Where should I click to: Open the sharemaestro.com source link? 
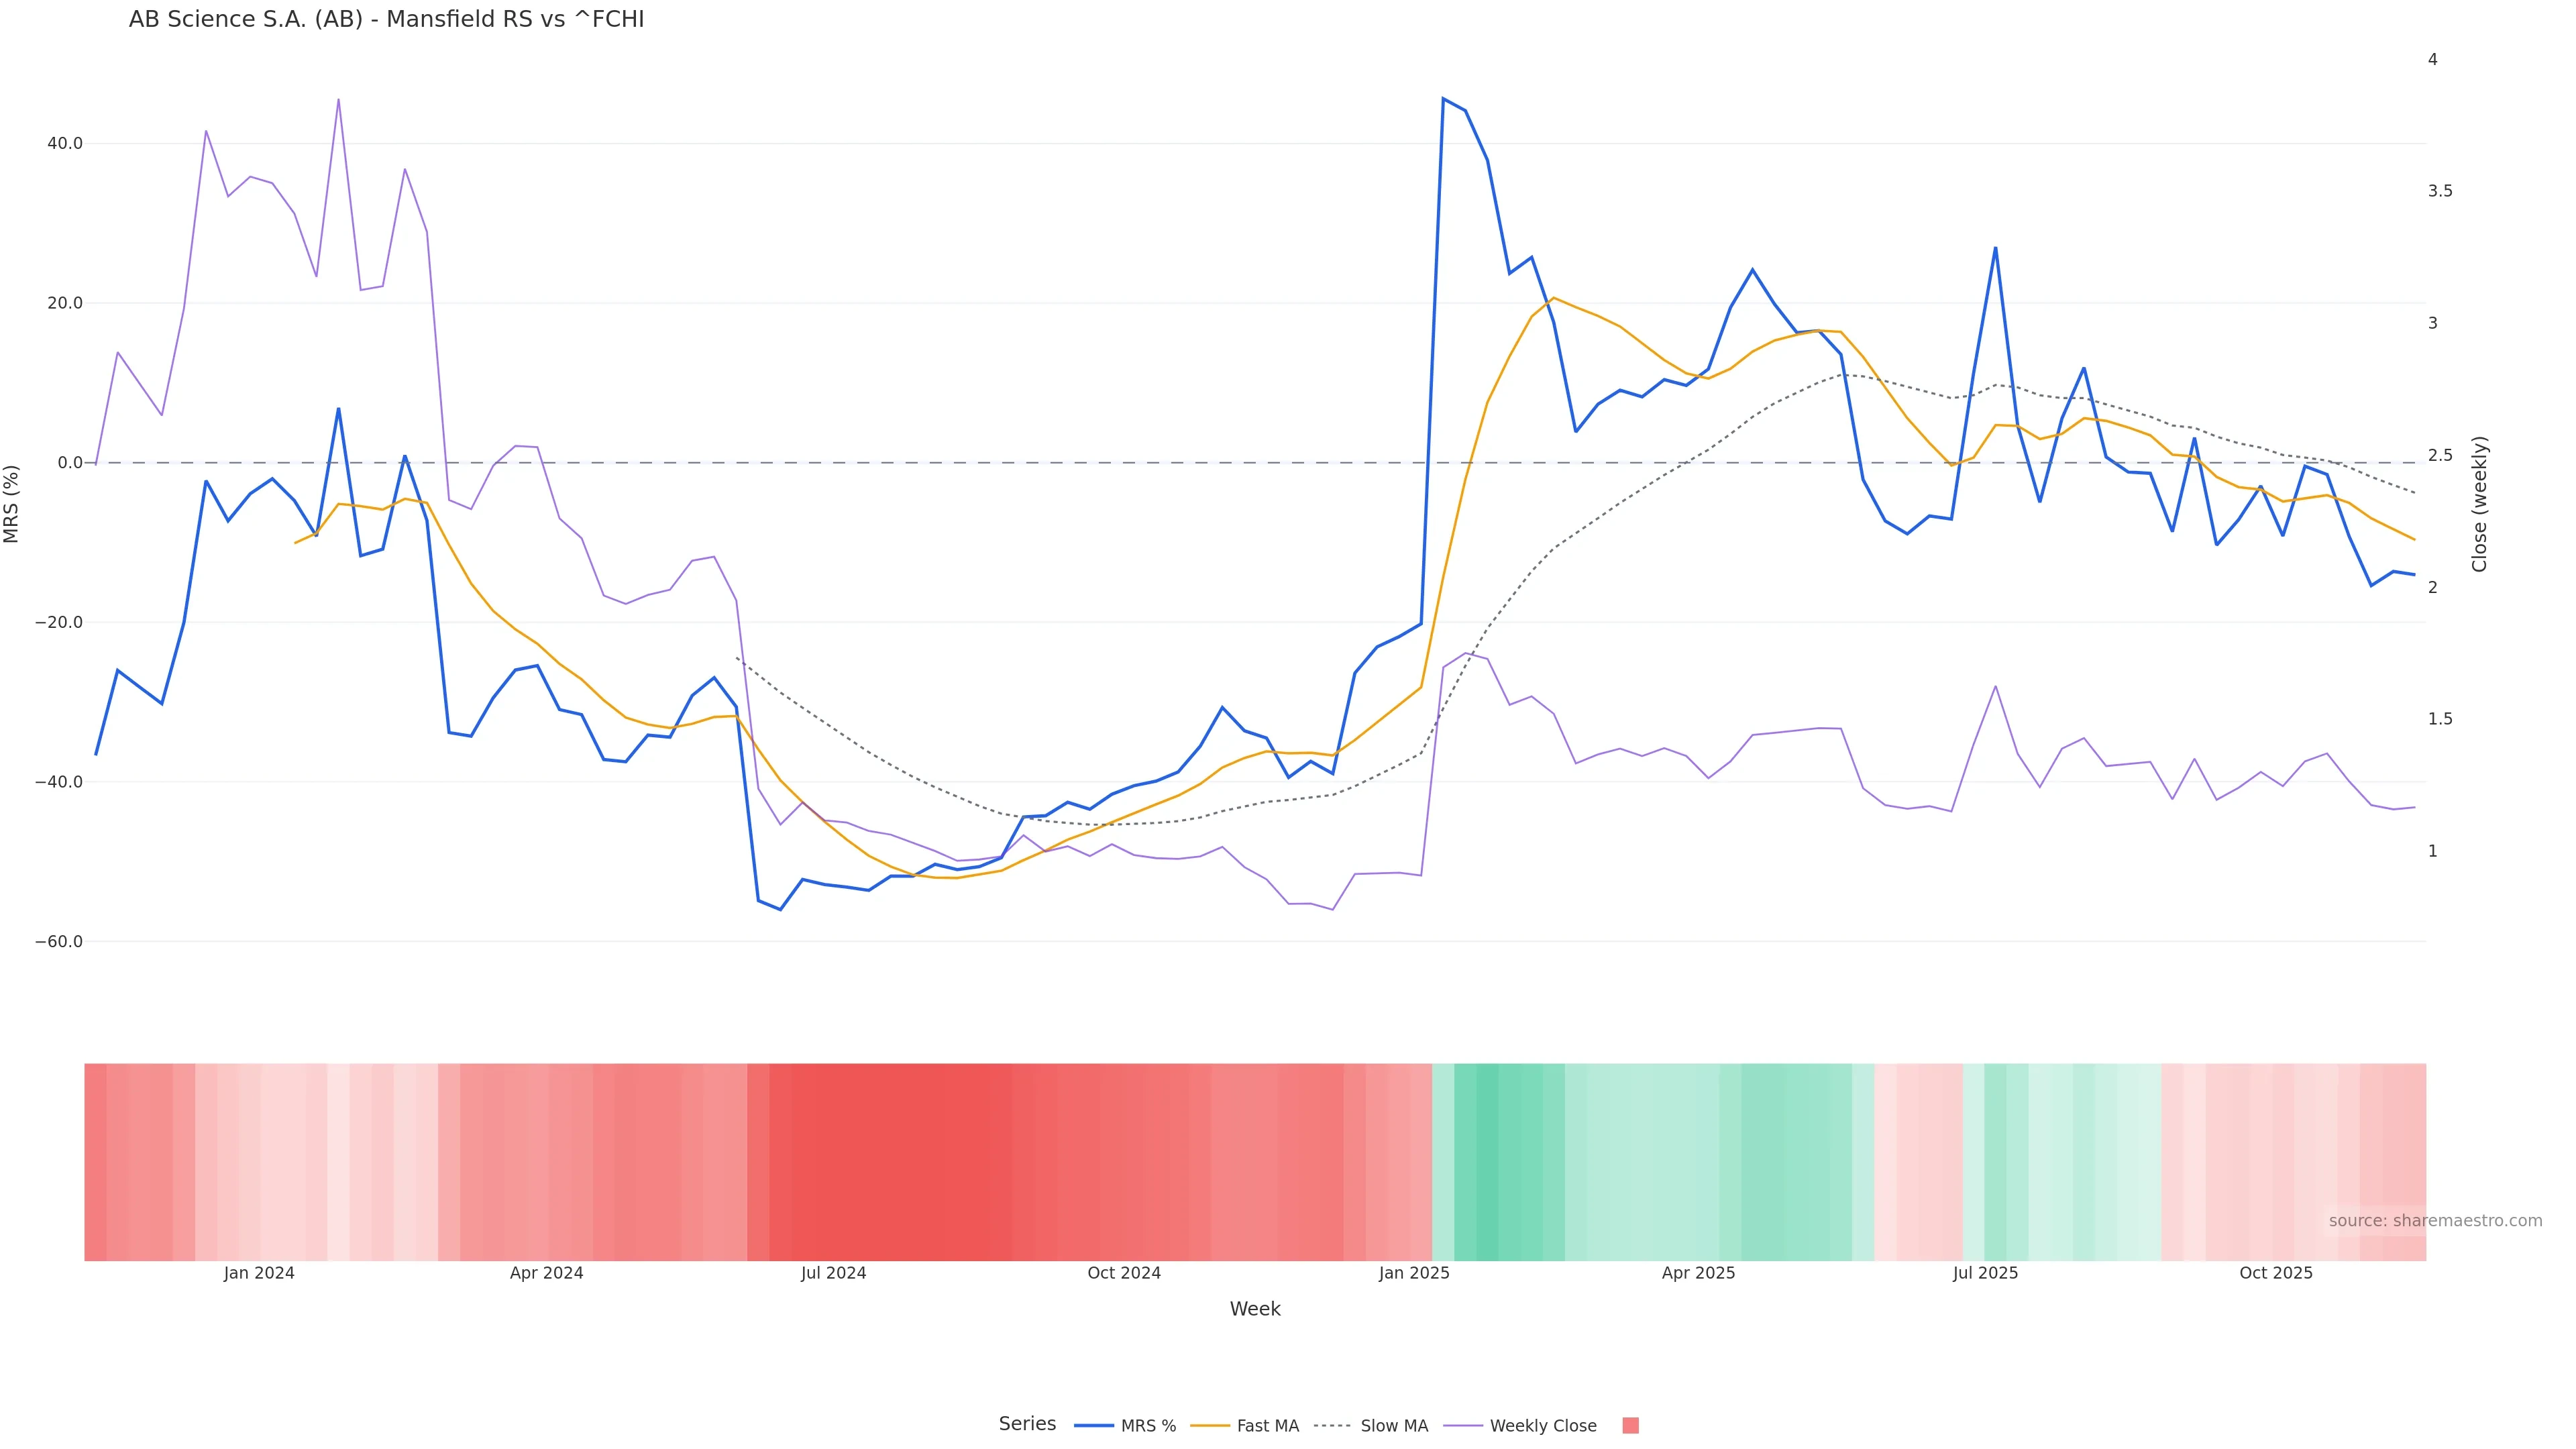(x=2434, y=1221)
